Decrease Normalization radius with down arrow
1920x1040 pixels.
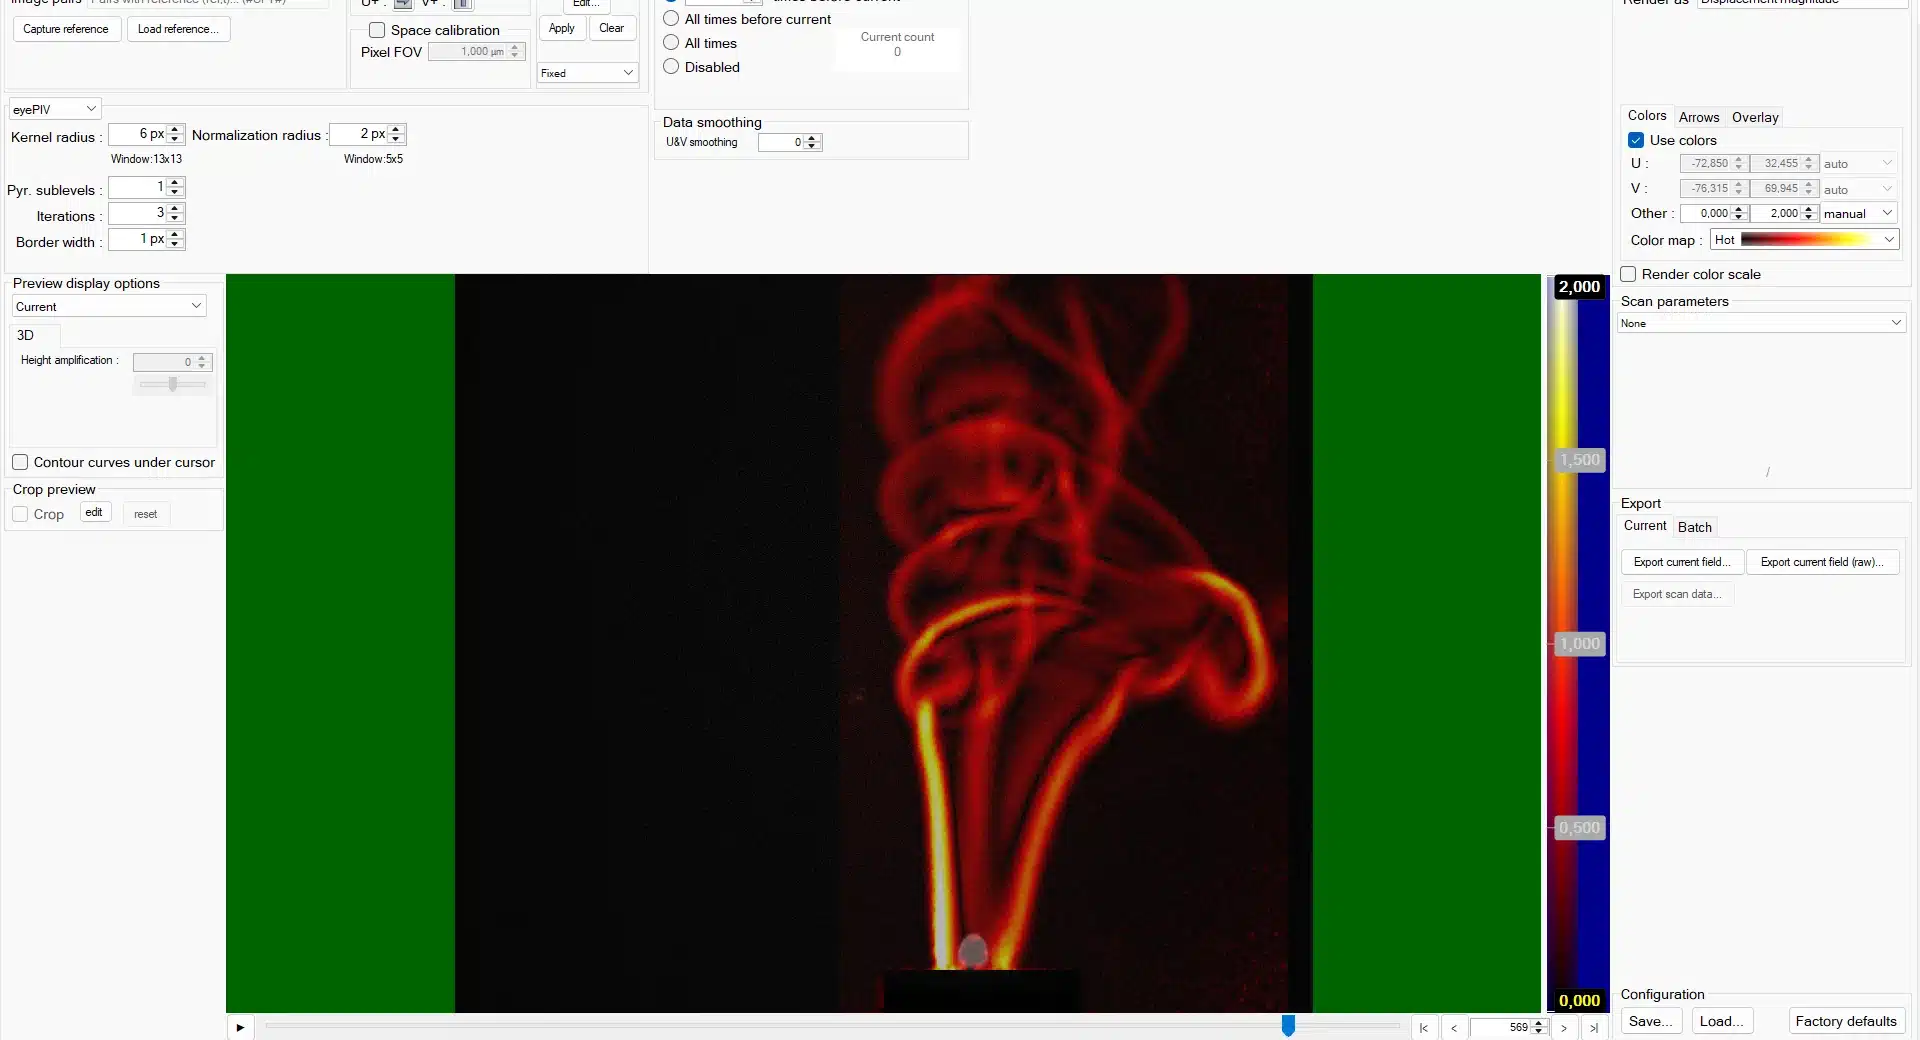click(x=397, y=139)
